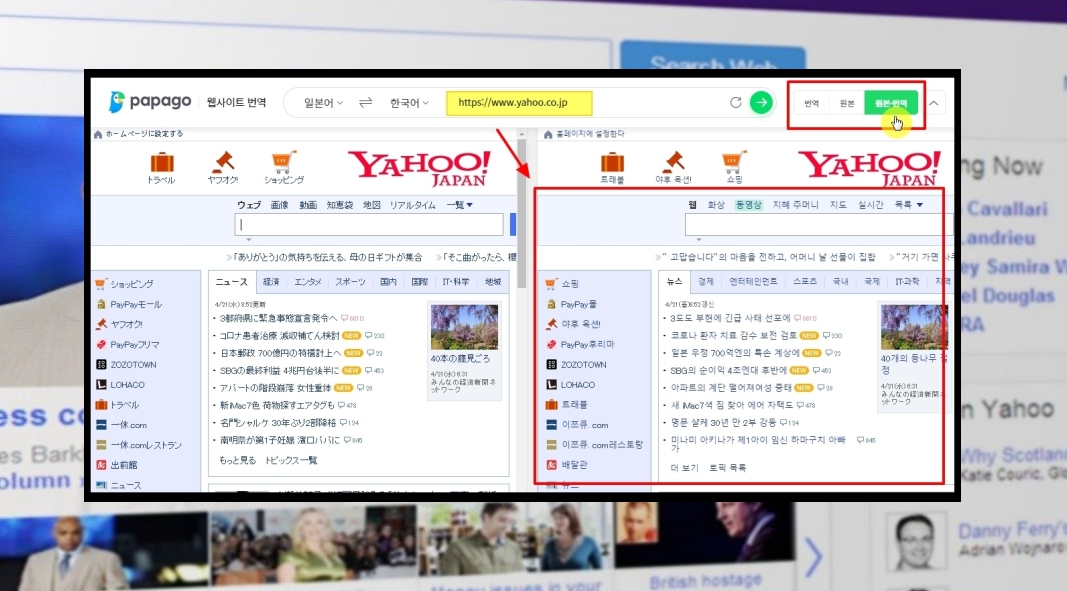
Task: Click the ショッピング cart icon in left pane
Action: (284, 163)
